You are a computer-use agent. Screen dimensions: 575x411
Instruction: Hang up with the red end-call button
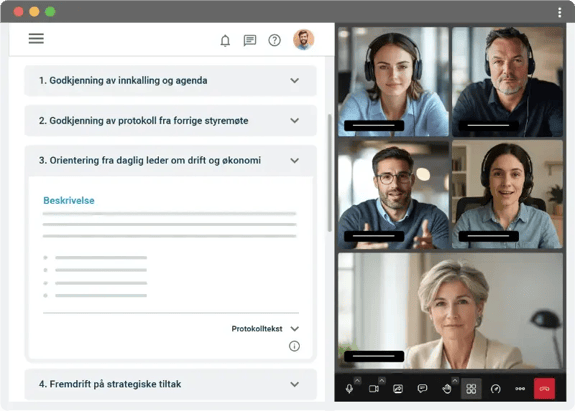pyautogui.click(x=545, y=388)
